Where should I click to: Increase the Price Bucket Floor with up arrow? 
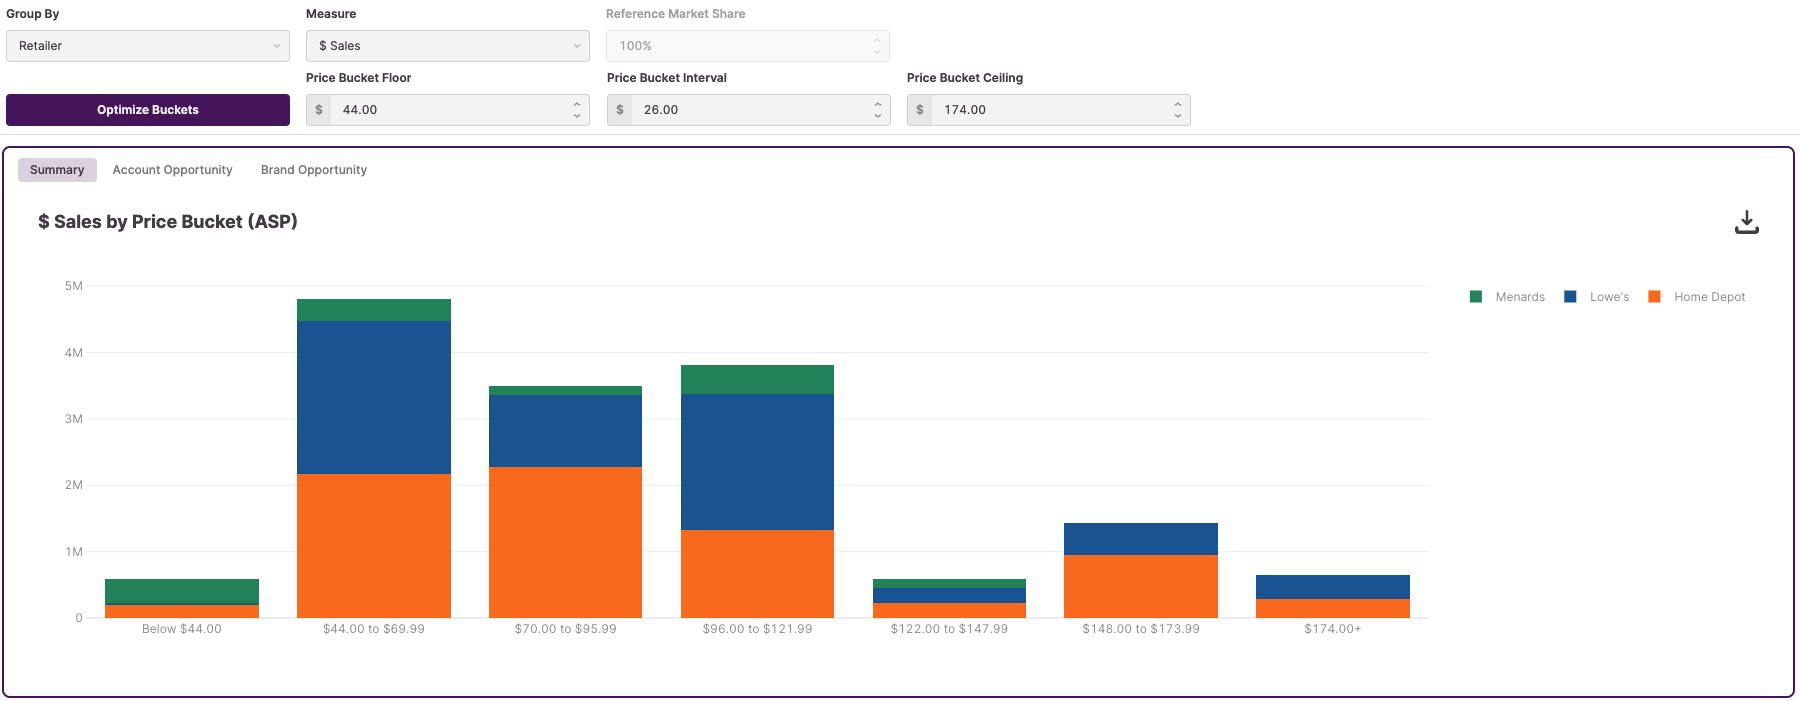click(577, 104)
